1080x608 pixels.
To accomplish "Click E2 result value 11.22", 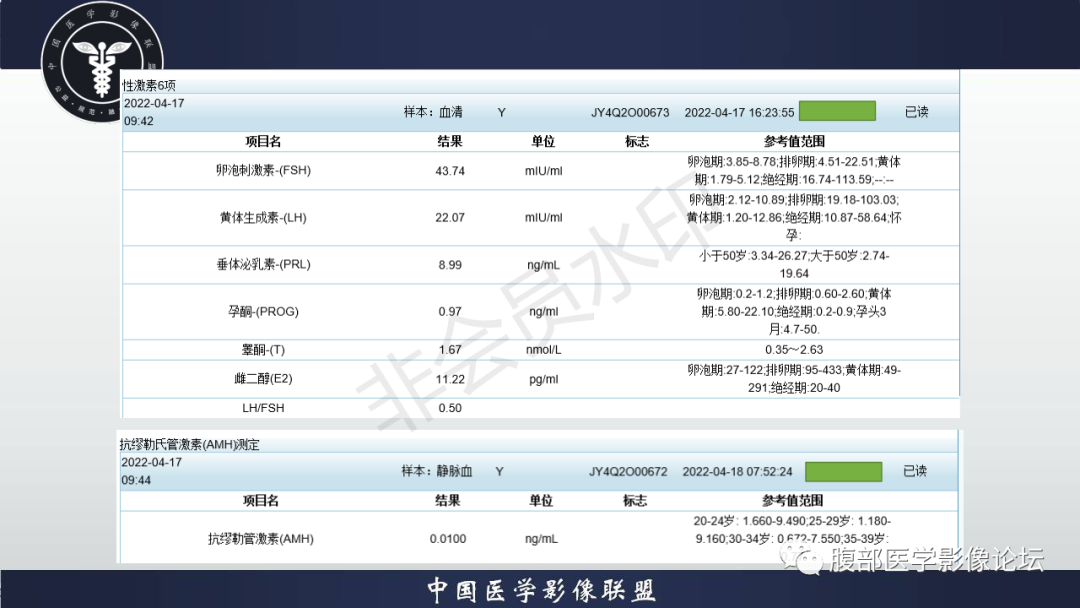I will click(x=450, y=379).
